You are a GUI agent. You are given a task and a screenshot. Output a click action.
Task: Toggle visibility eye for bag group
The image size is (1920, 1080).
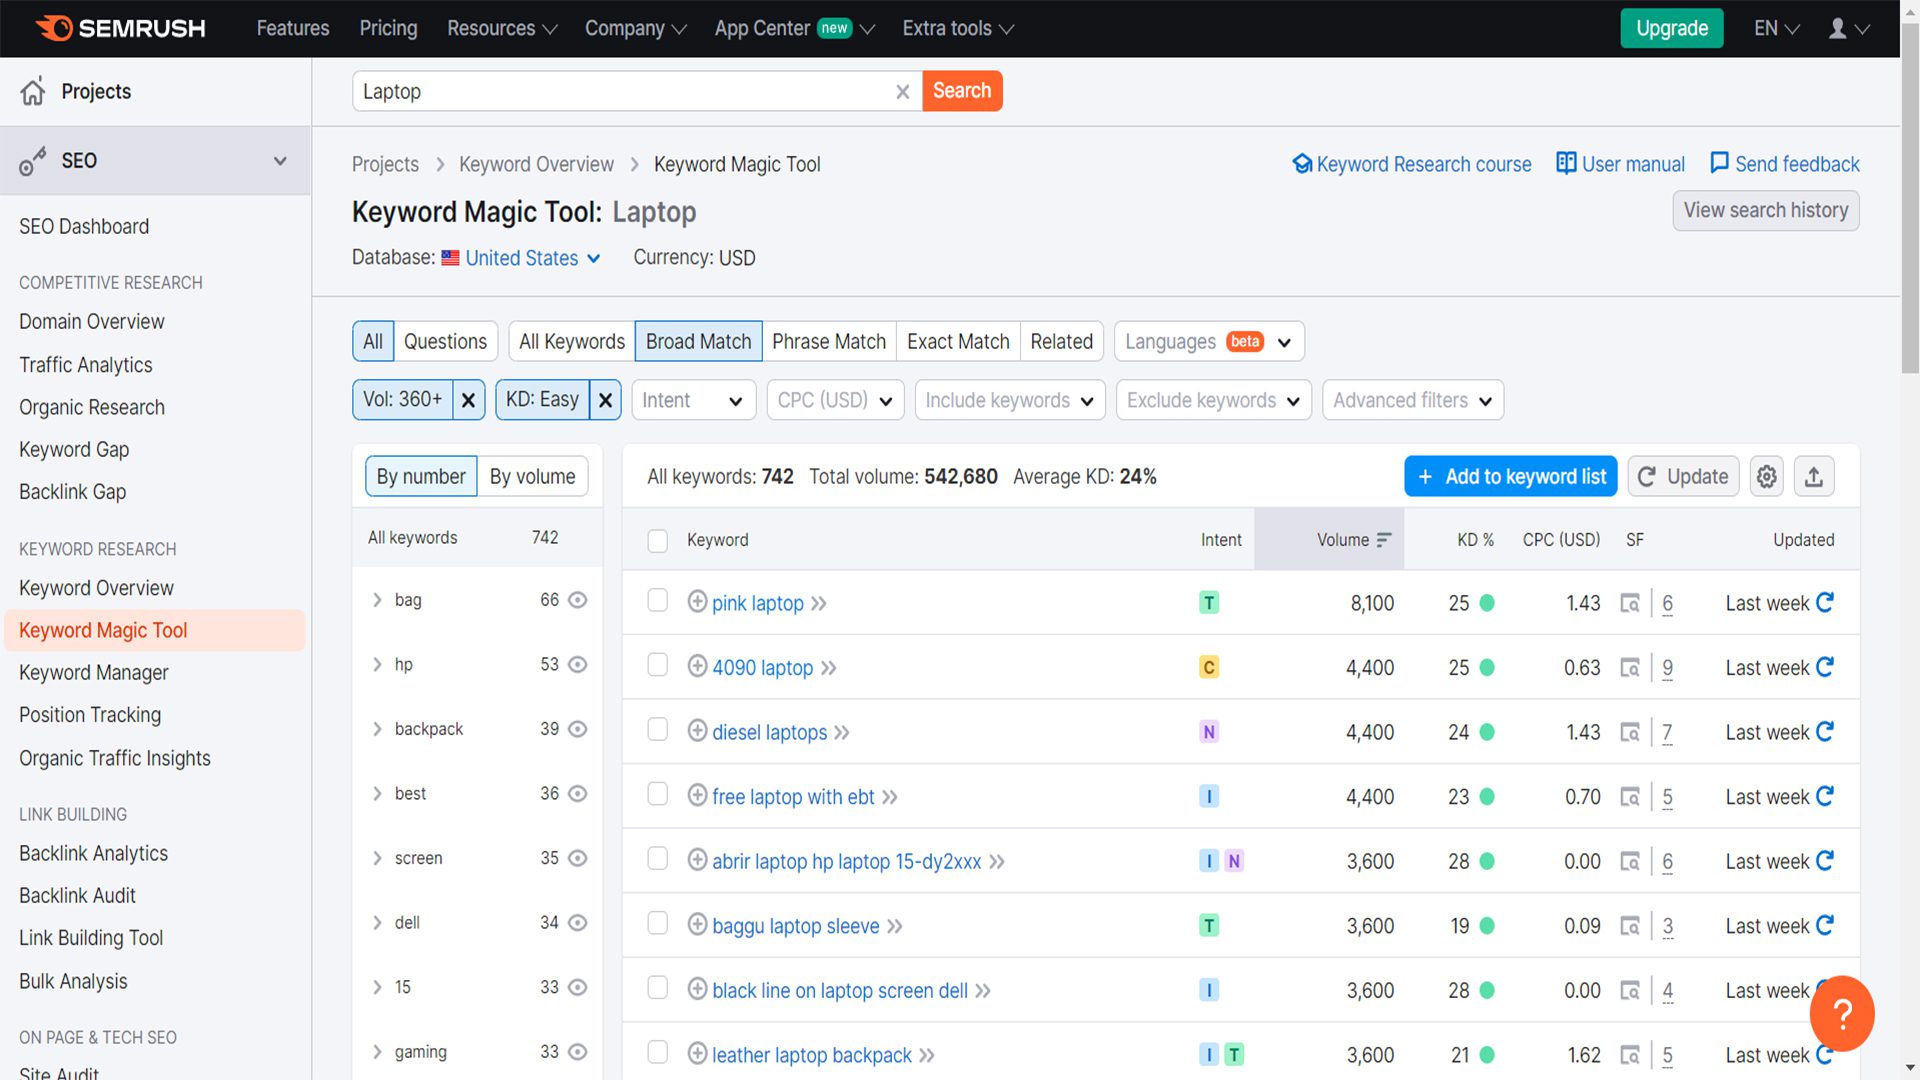point(577,600)
